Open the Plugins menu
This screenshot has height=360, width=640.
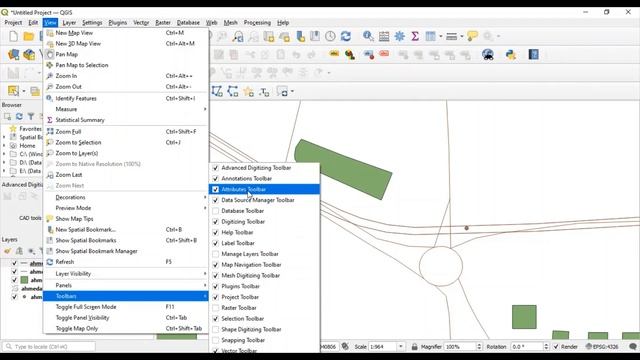[118, 23]
